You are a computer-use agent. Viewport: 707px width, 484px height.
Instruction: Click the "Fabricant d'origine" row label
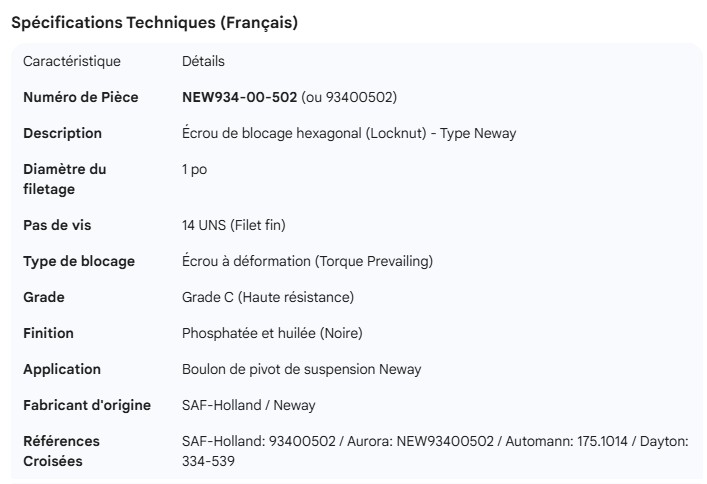(87, 405)
